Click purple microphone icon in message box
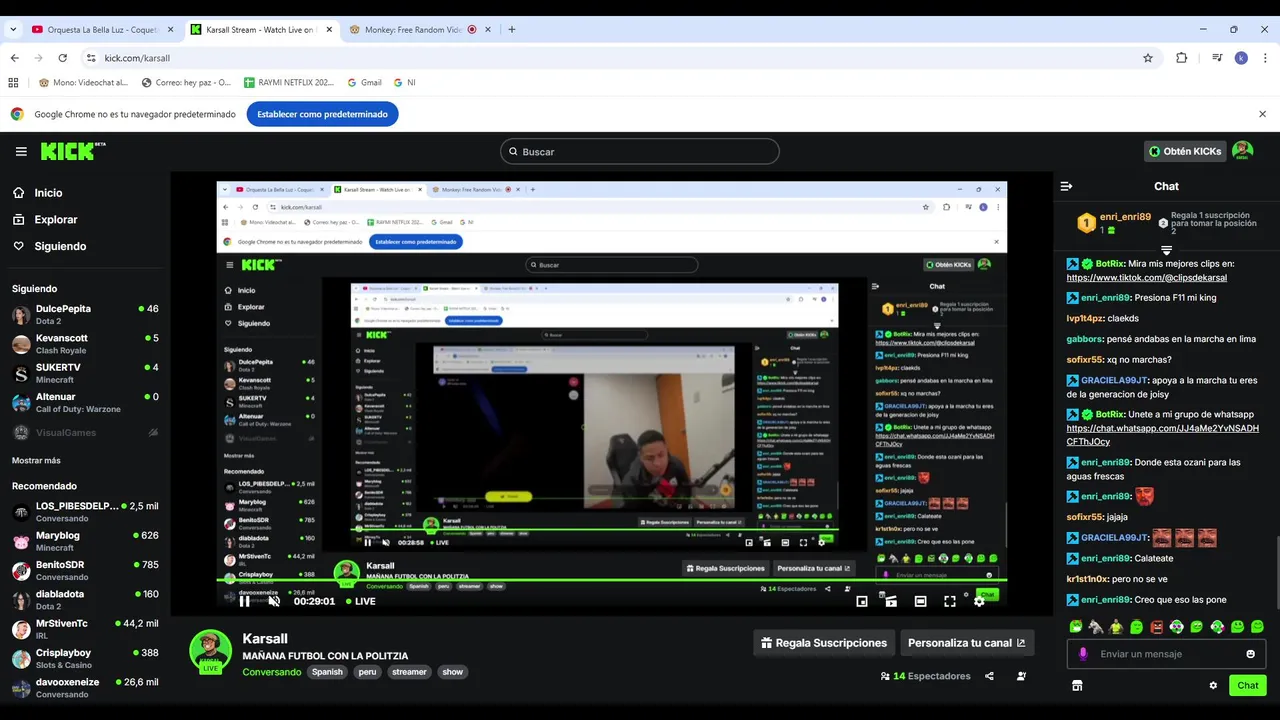Image resolution: width=1280 pixels, height=720 pixels. pos(1083,654)
